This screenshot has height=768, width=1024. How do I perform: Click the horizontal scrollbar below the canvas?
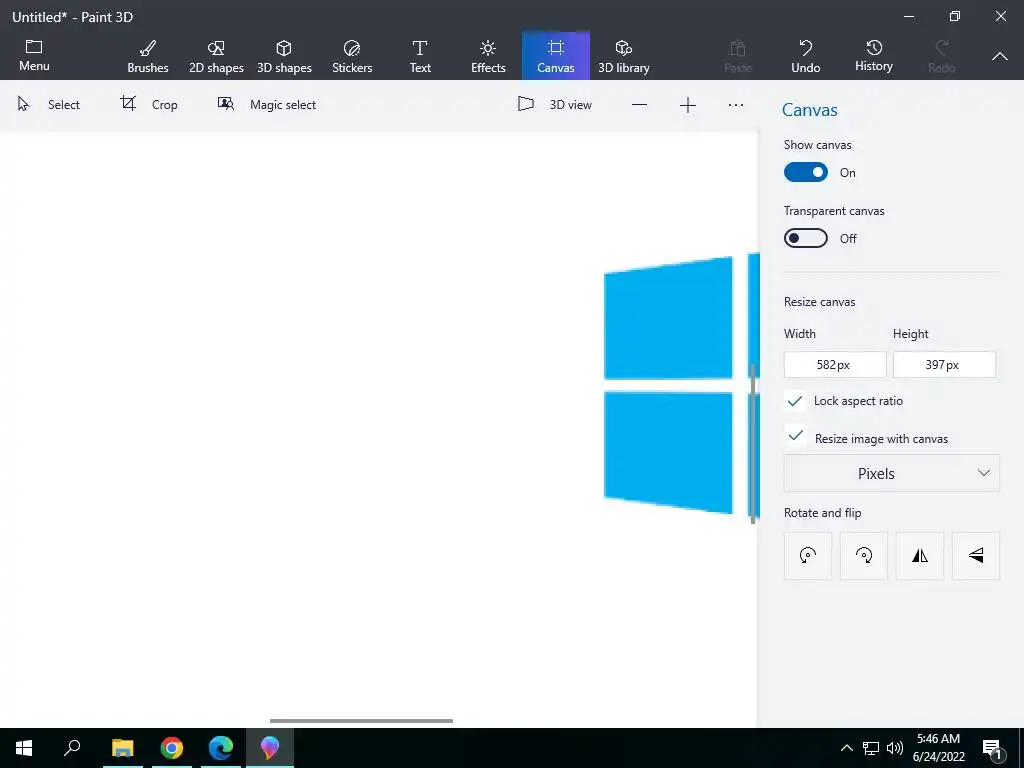[x=361, y=721]
